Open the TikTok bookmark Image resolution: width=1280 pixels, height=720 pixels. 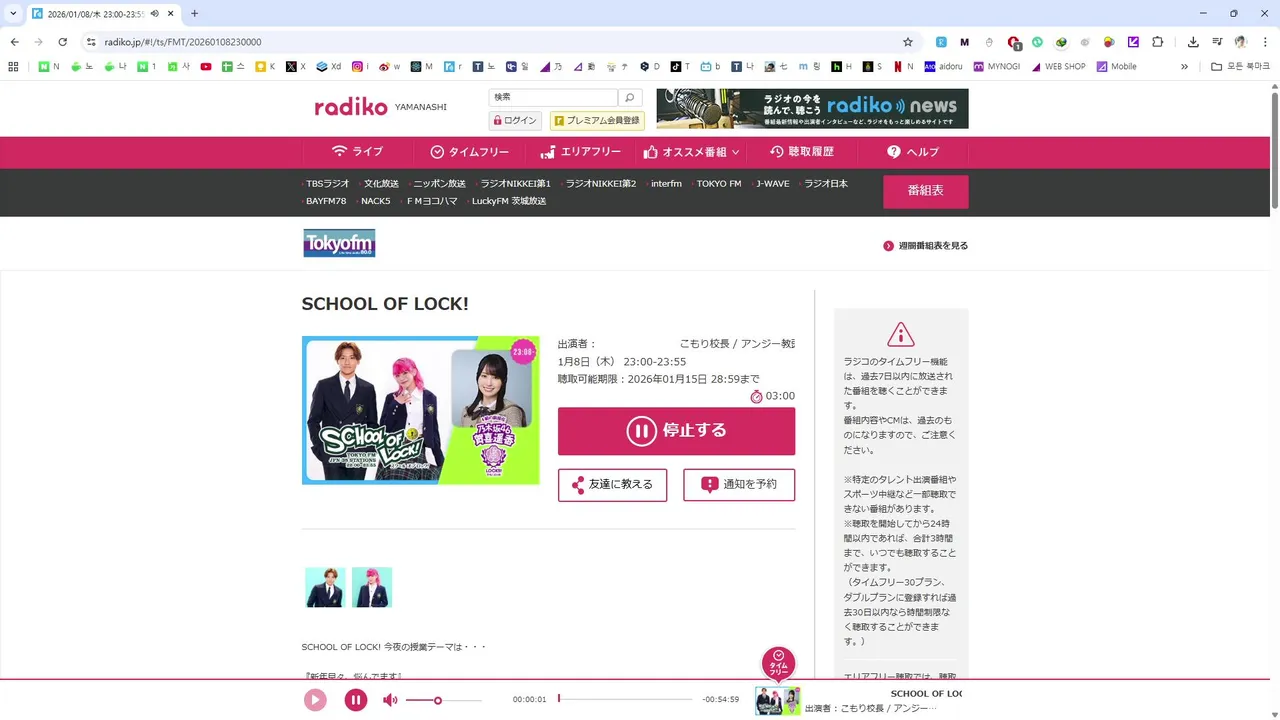point(680,67)
